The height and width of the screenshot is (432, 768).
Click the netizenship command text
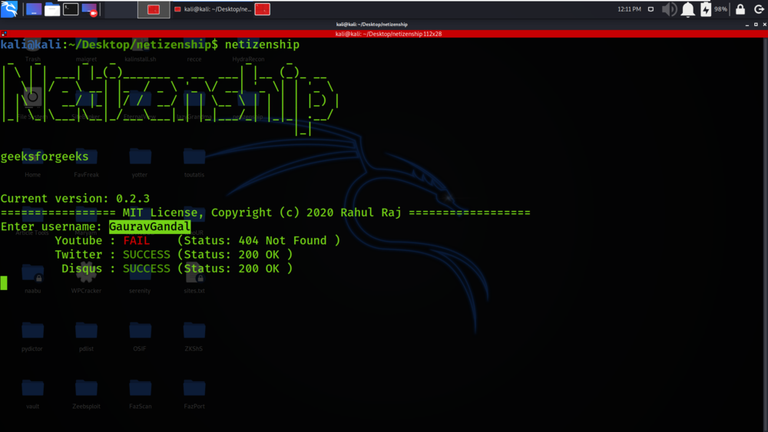point(262,45)
